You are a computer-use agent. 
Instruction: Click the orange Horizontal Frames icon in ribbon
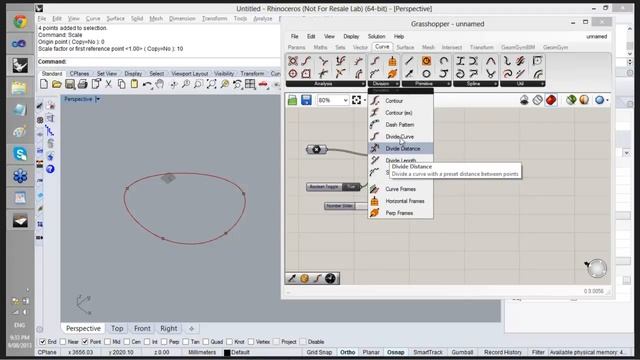(392, 61)
